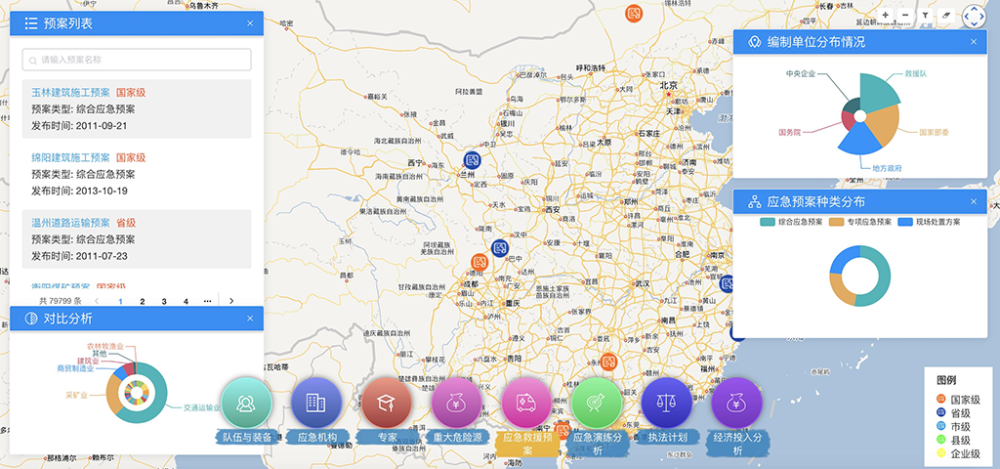Go to next page of plan list
This screenshot has width=1000, height=469.
[232, 300]
